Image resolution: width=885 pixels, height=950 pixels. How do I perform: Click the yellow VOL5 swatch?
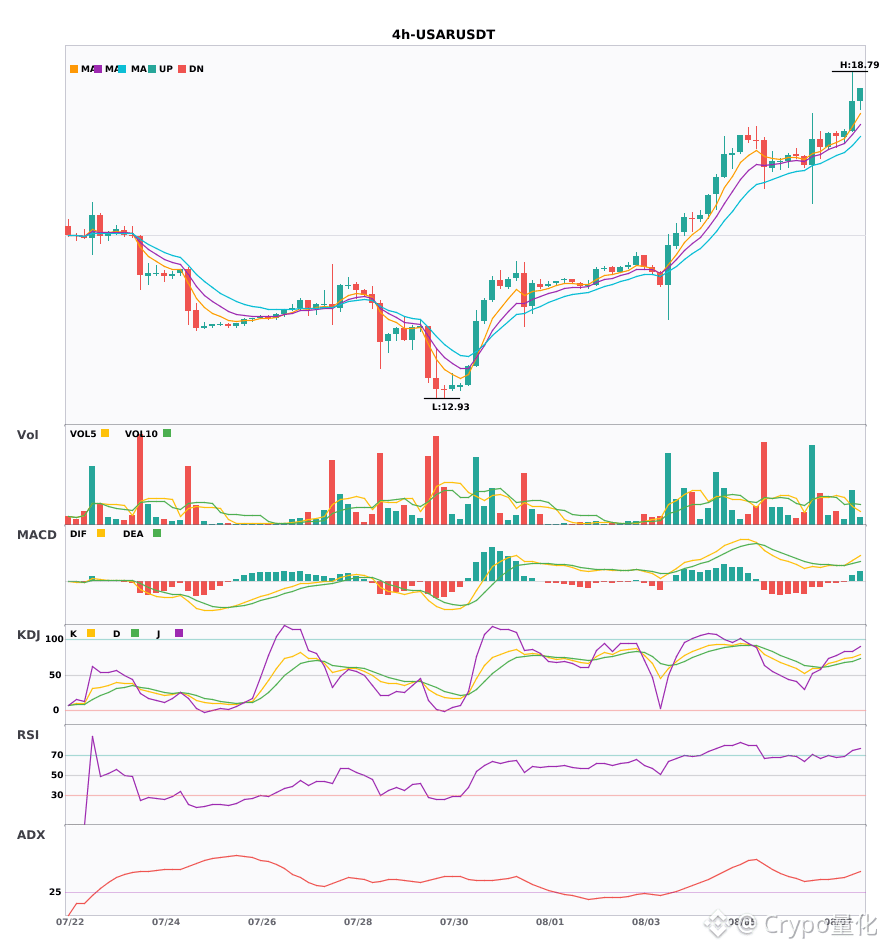tap(105, 433)
